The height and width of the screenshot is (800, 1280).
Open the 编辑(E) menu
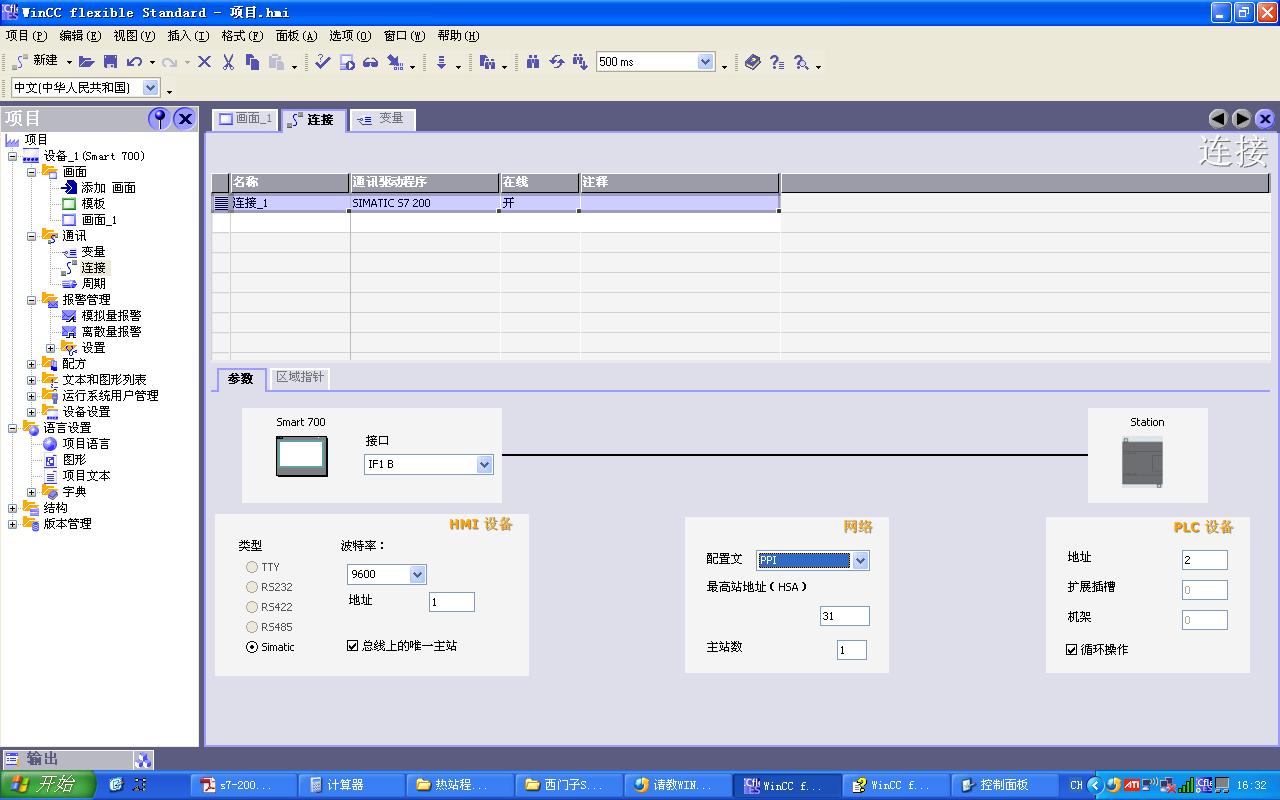pyautogui.click(x=80, y=36)
